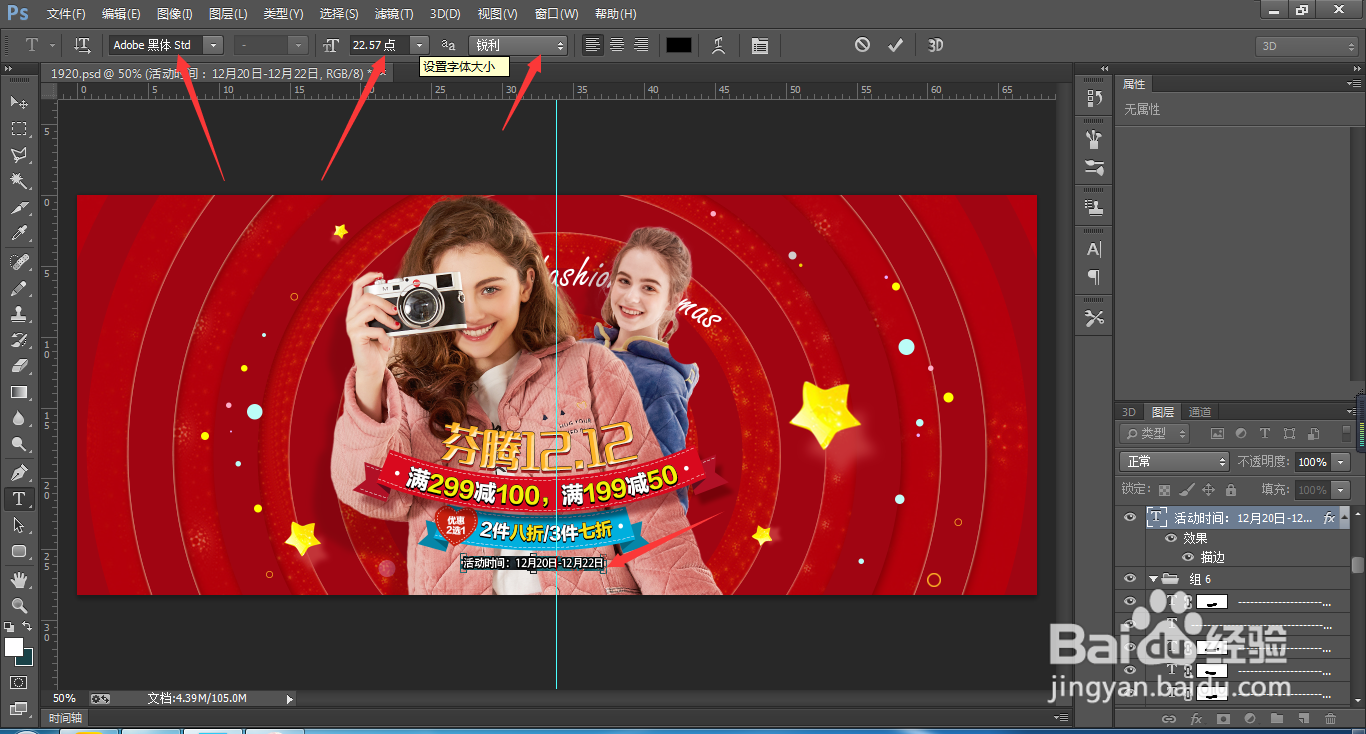1366x734 pixels.
Task: Commit current text edits
Action: [x=895, y=45]
